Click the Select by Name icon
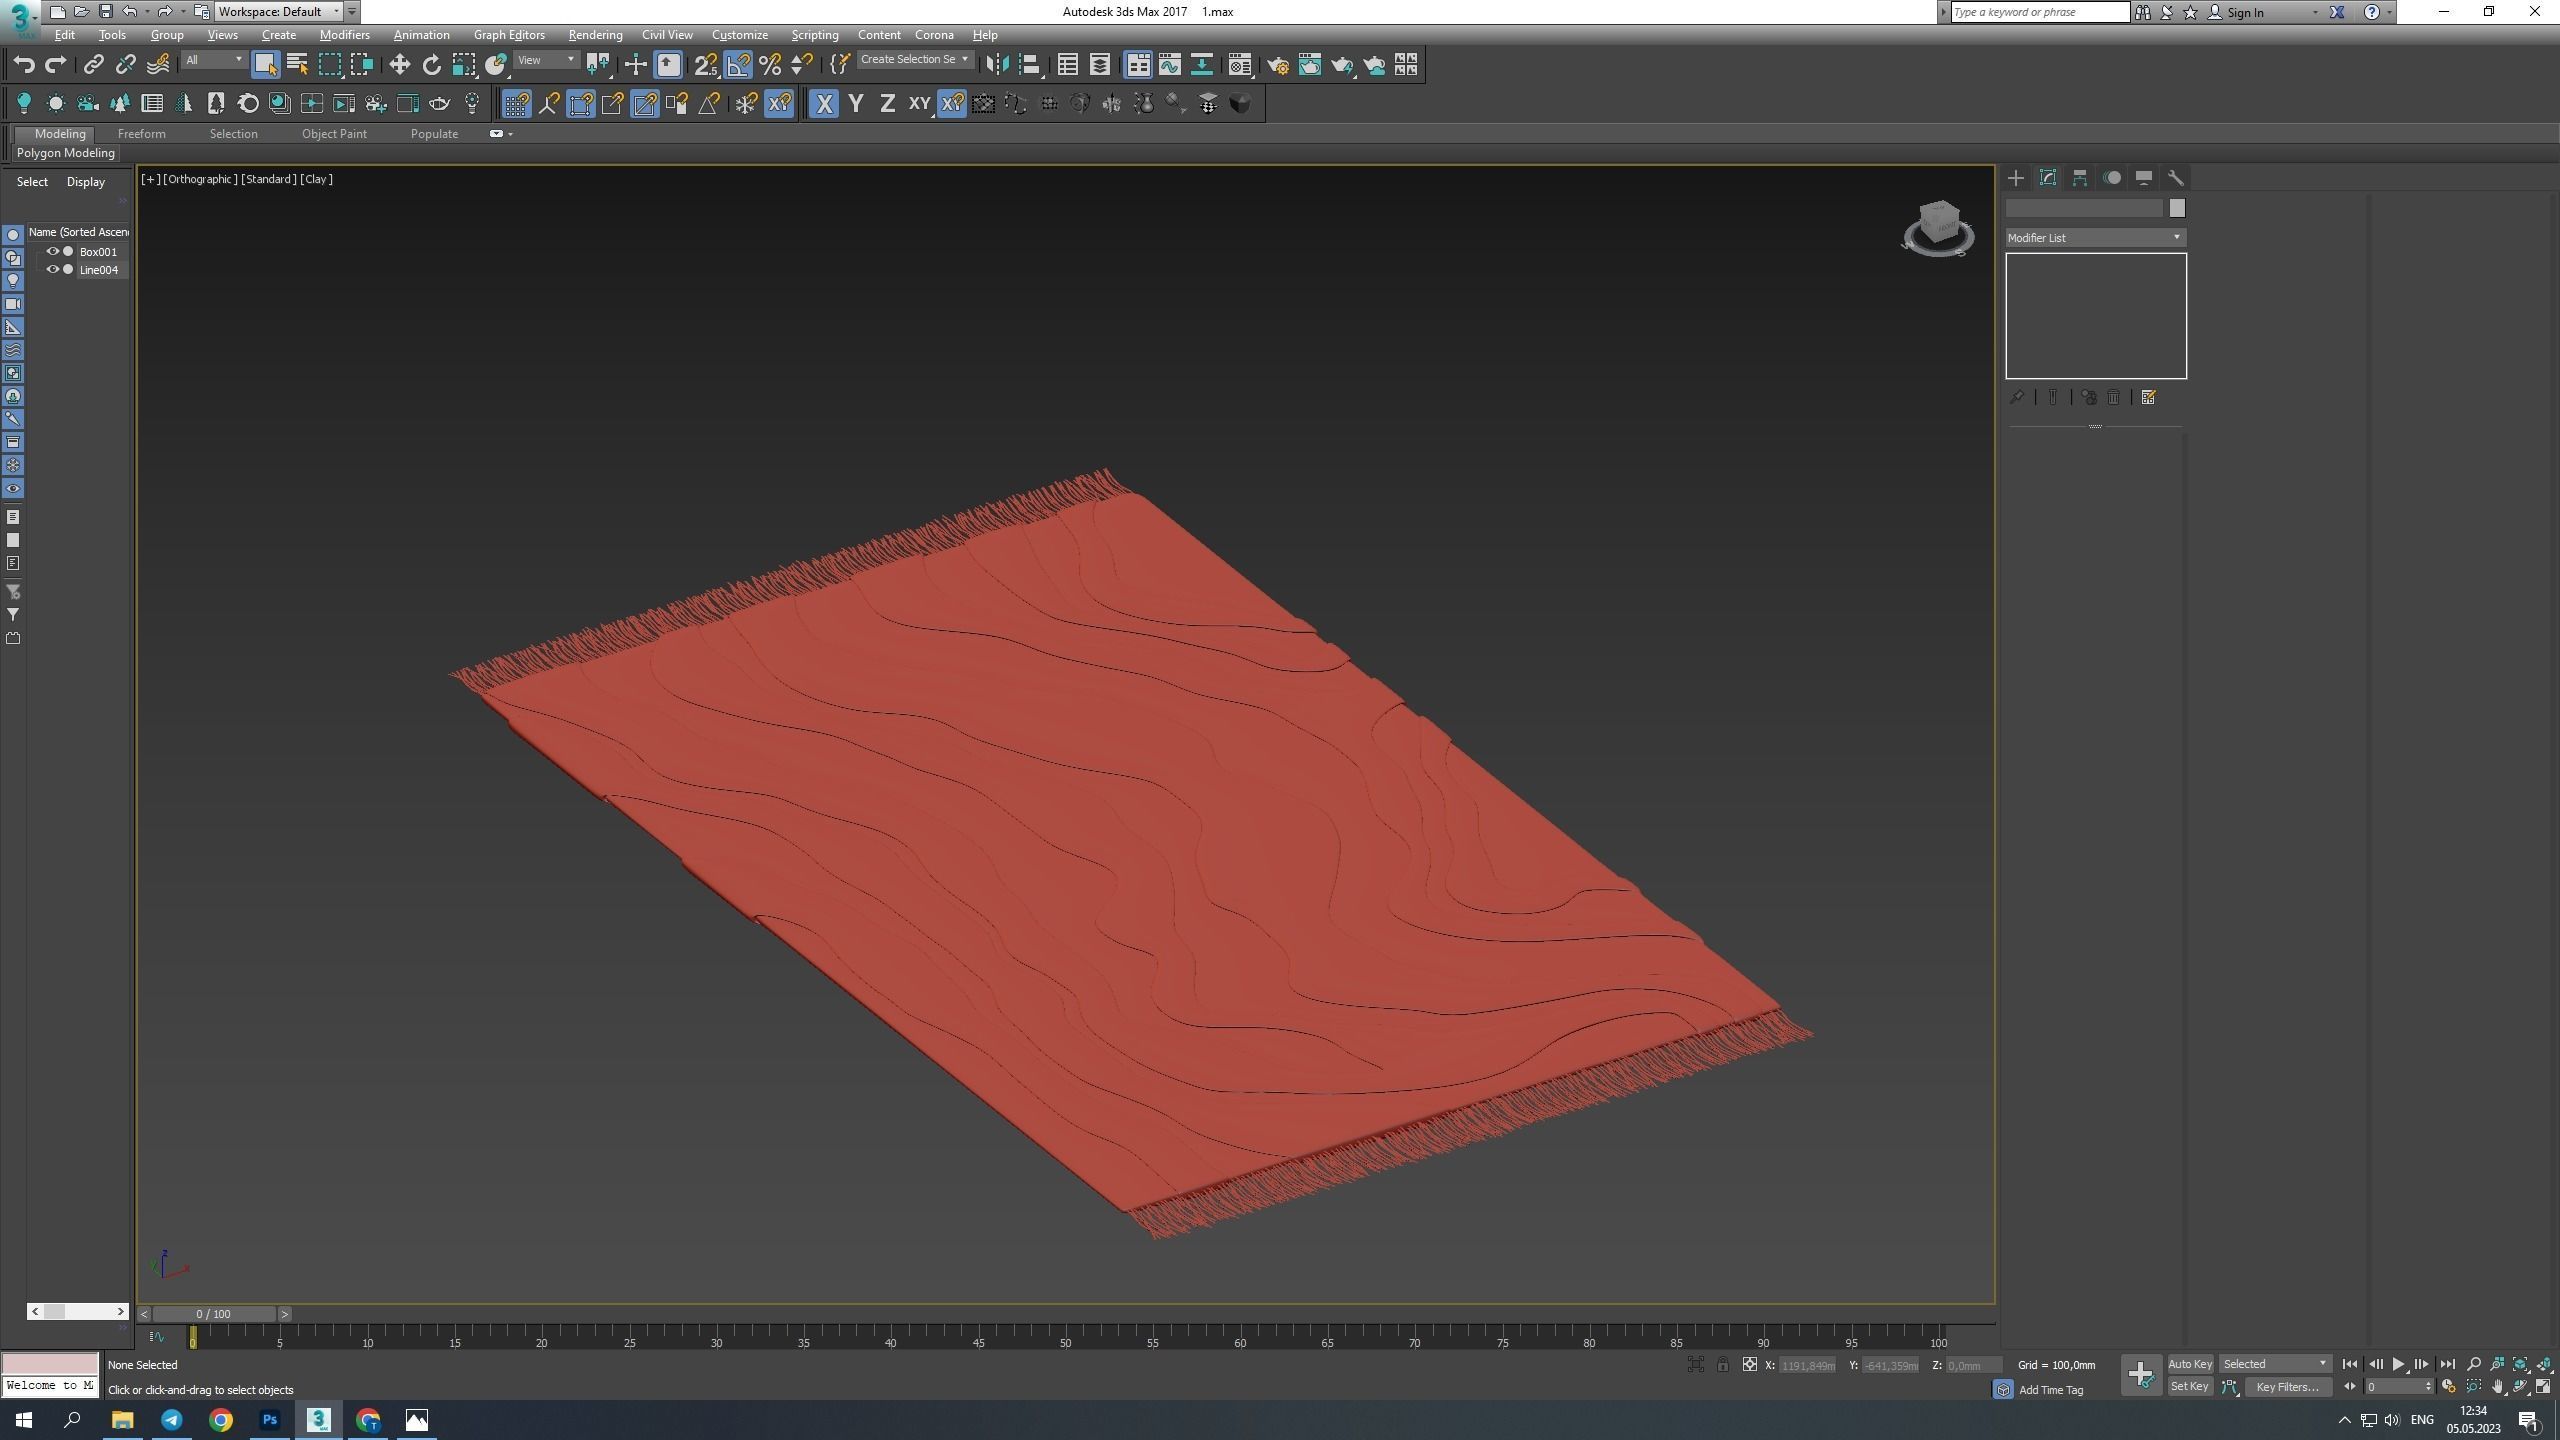The height and width of the screenshot is (1440, 2560). pos(297,65)
